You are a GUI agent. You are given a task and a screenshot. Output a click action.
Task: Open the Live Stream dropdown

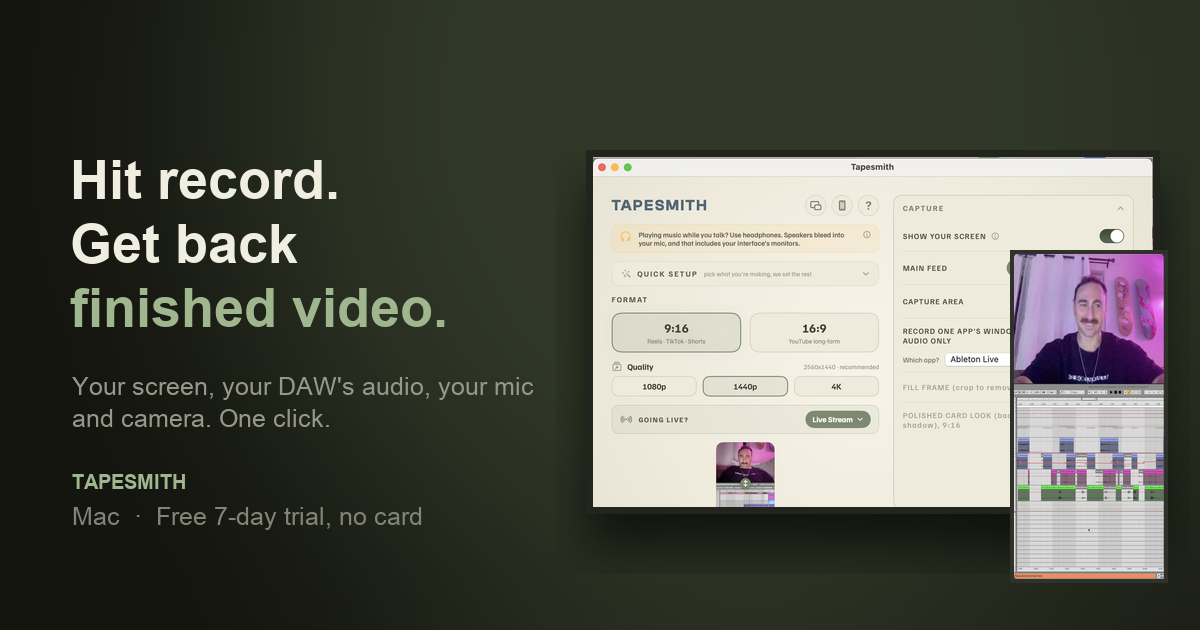[838, 420]
